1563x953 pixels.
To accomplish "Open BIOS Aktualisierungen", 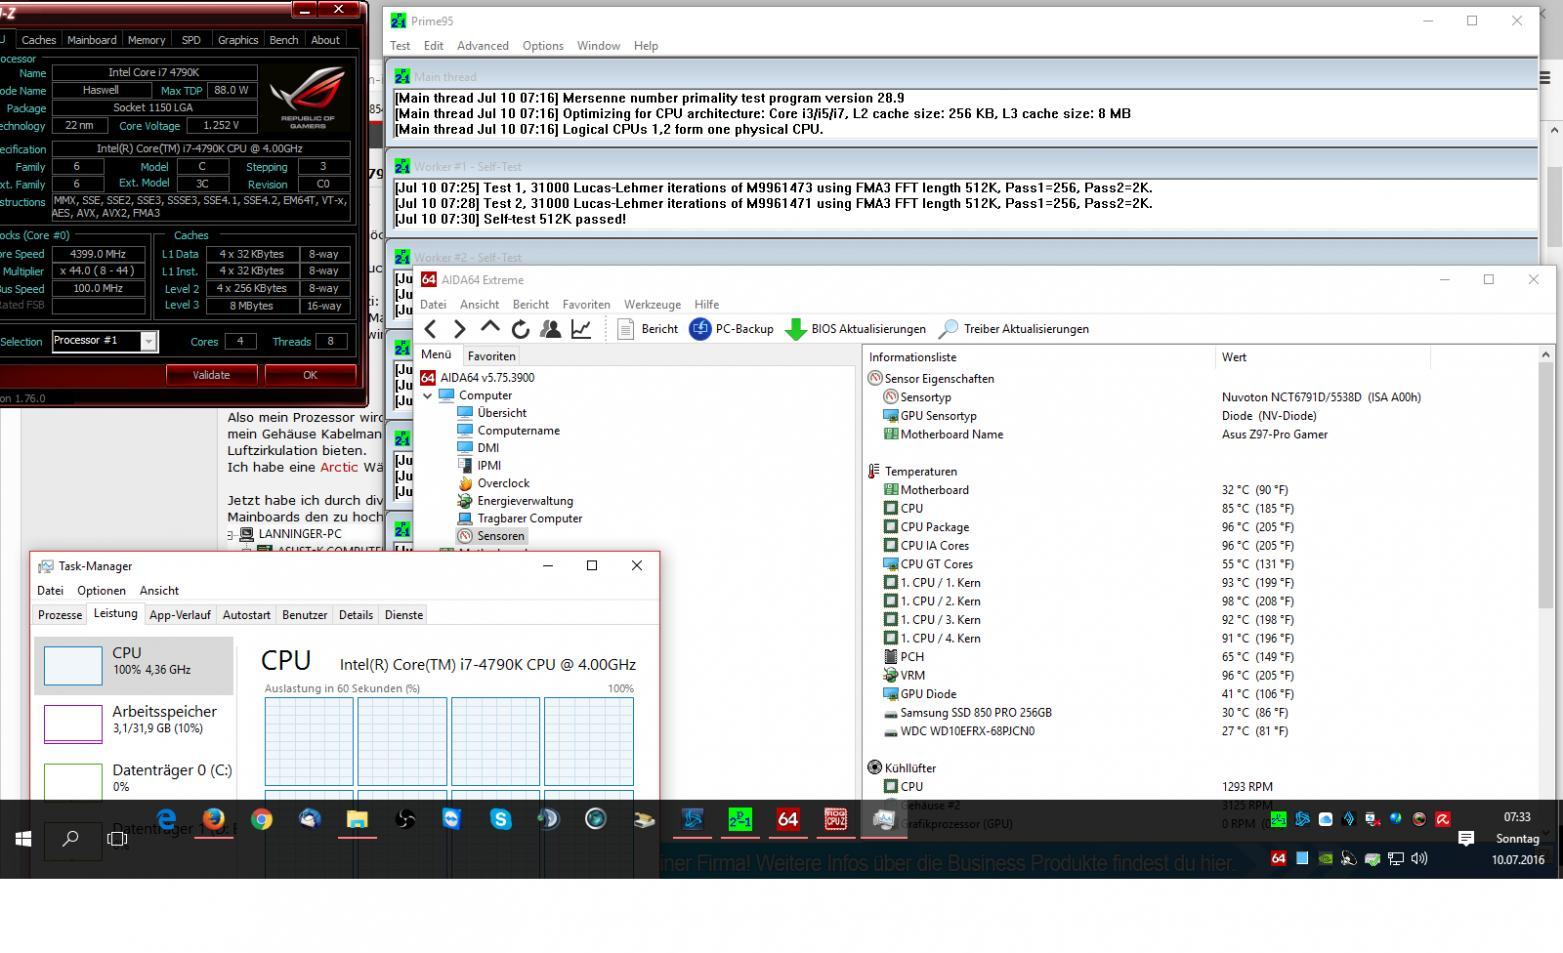I will click(x=856, y=329).
